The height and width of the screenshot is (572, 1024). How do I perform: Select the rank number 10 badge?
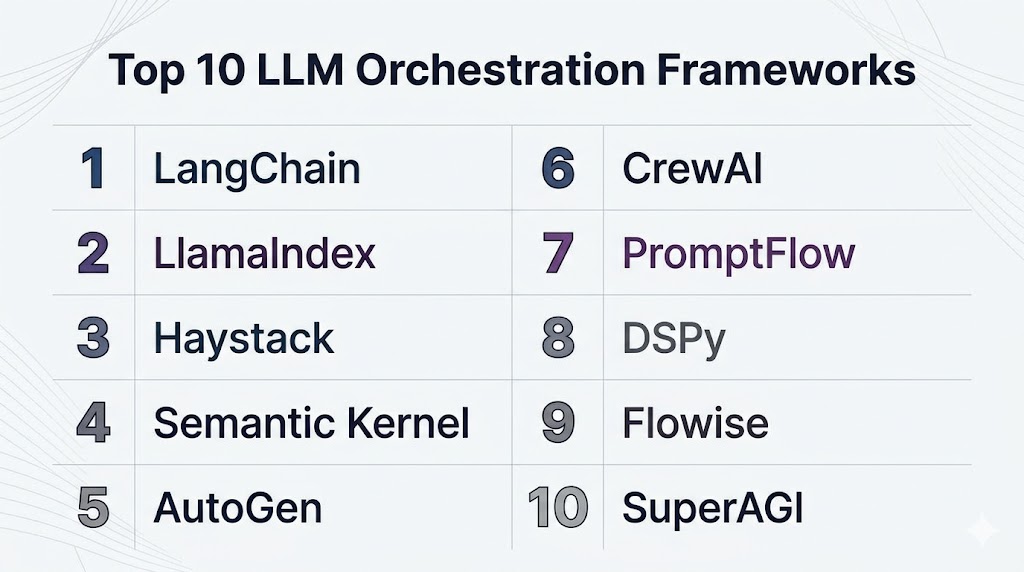[x=558, y=508]
